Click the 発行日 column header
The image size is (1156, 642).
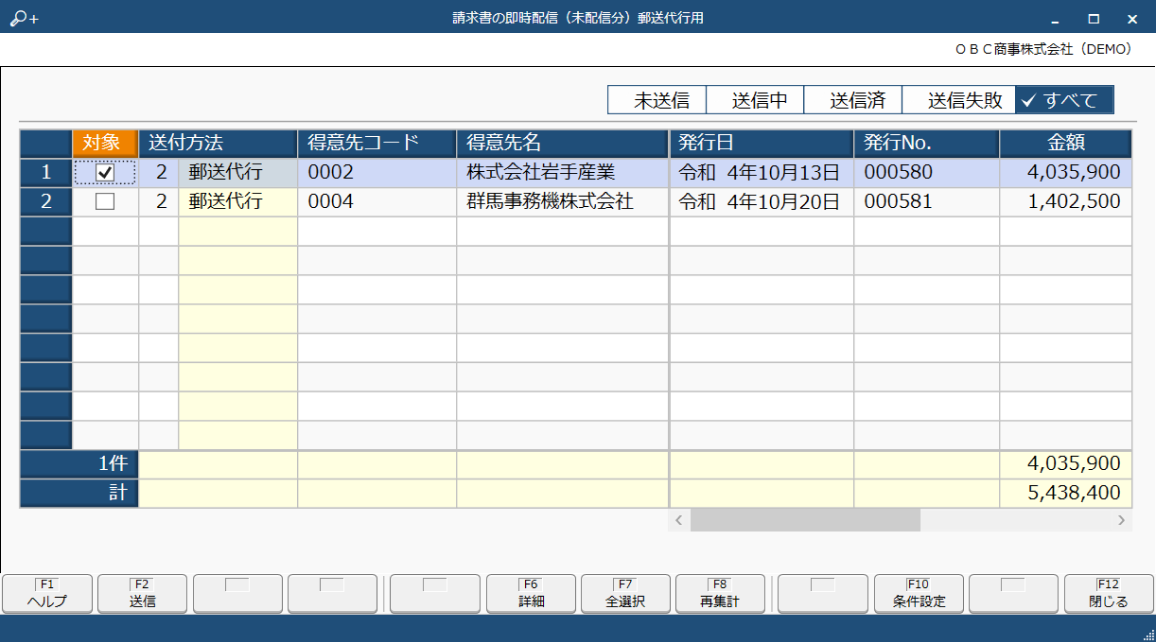point(762,143)
